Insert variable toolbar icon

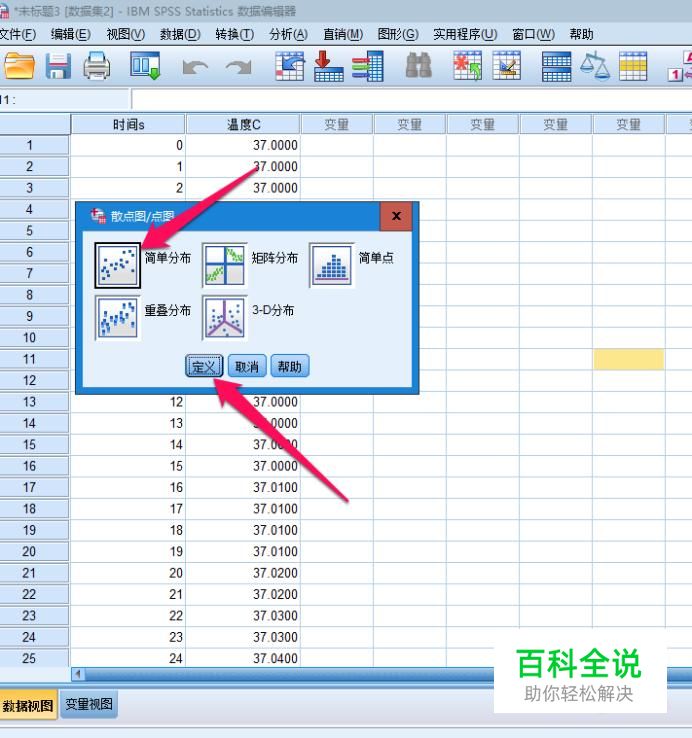[506, 66]
